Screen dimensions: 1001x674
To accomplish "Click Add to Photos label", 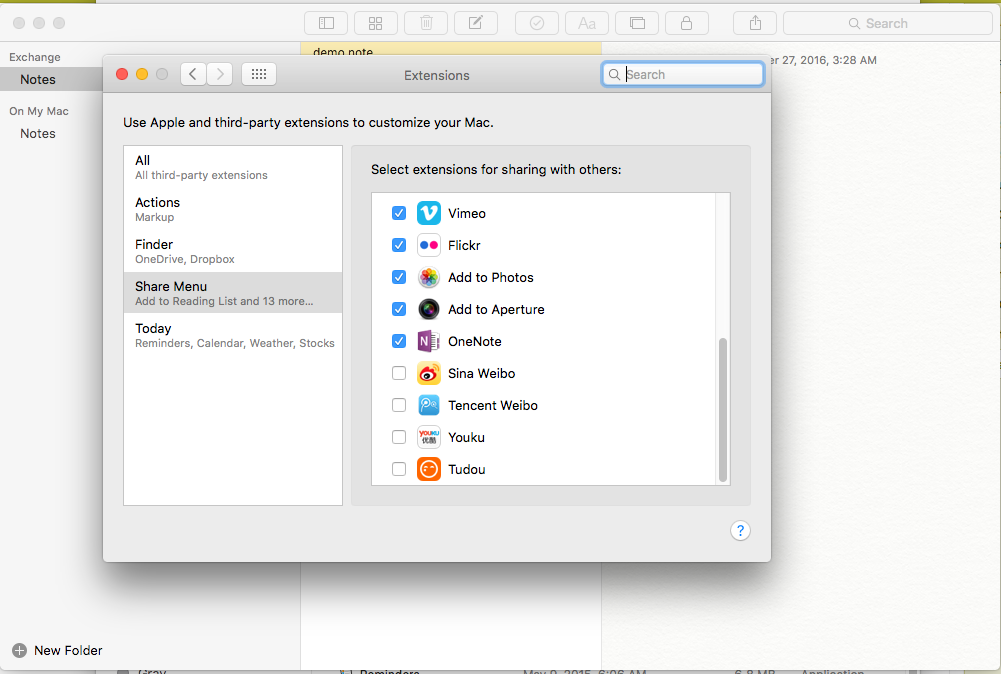I will click(x=491, y=277).
